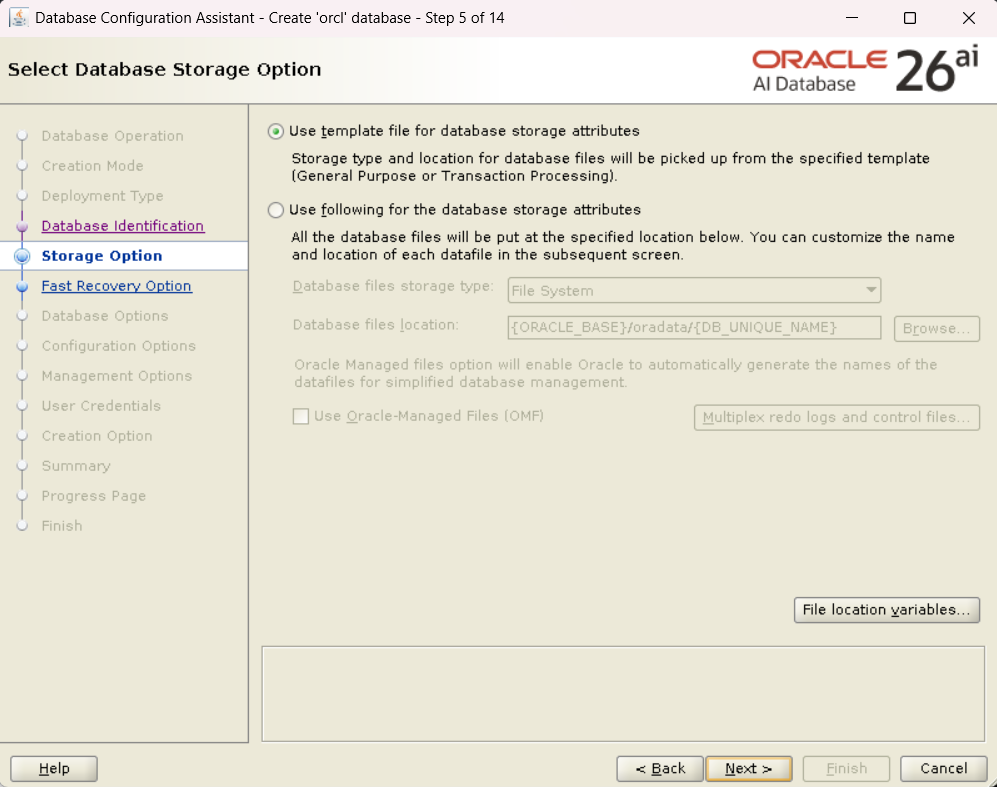Open File location variables dialog

[x=886, y=610]
